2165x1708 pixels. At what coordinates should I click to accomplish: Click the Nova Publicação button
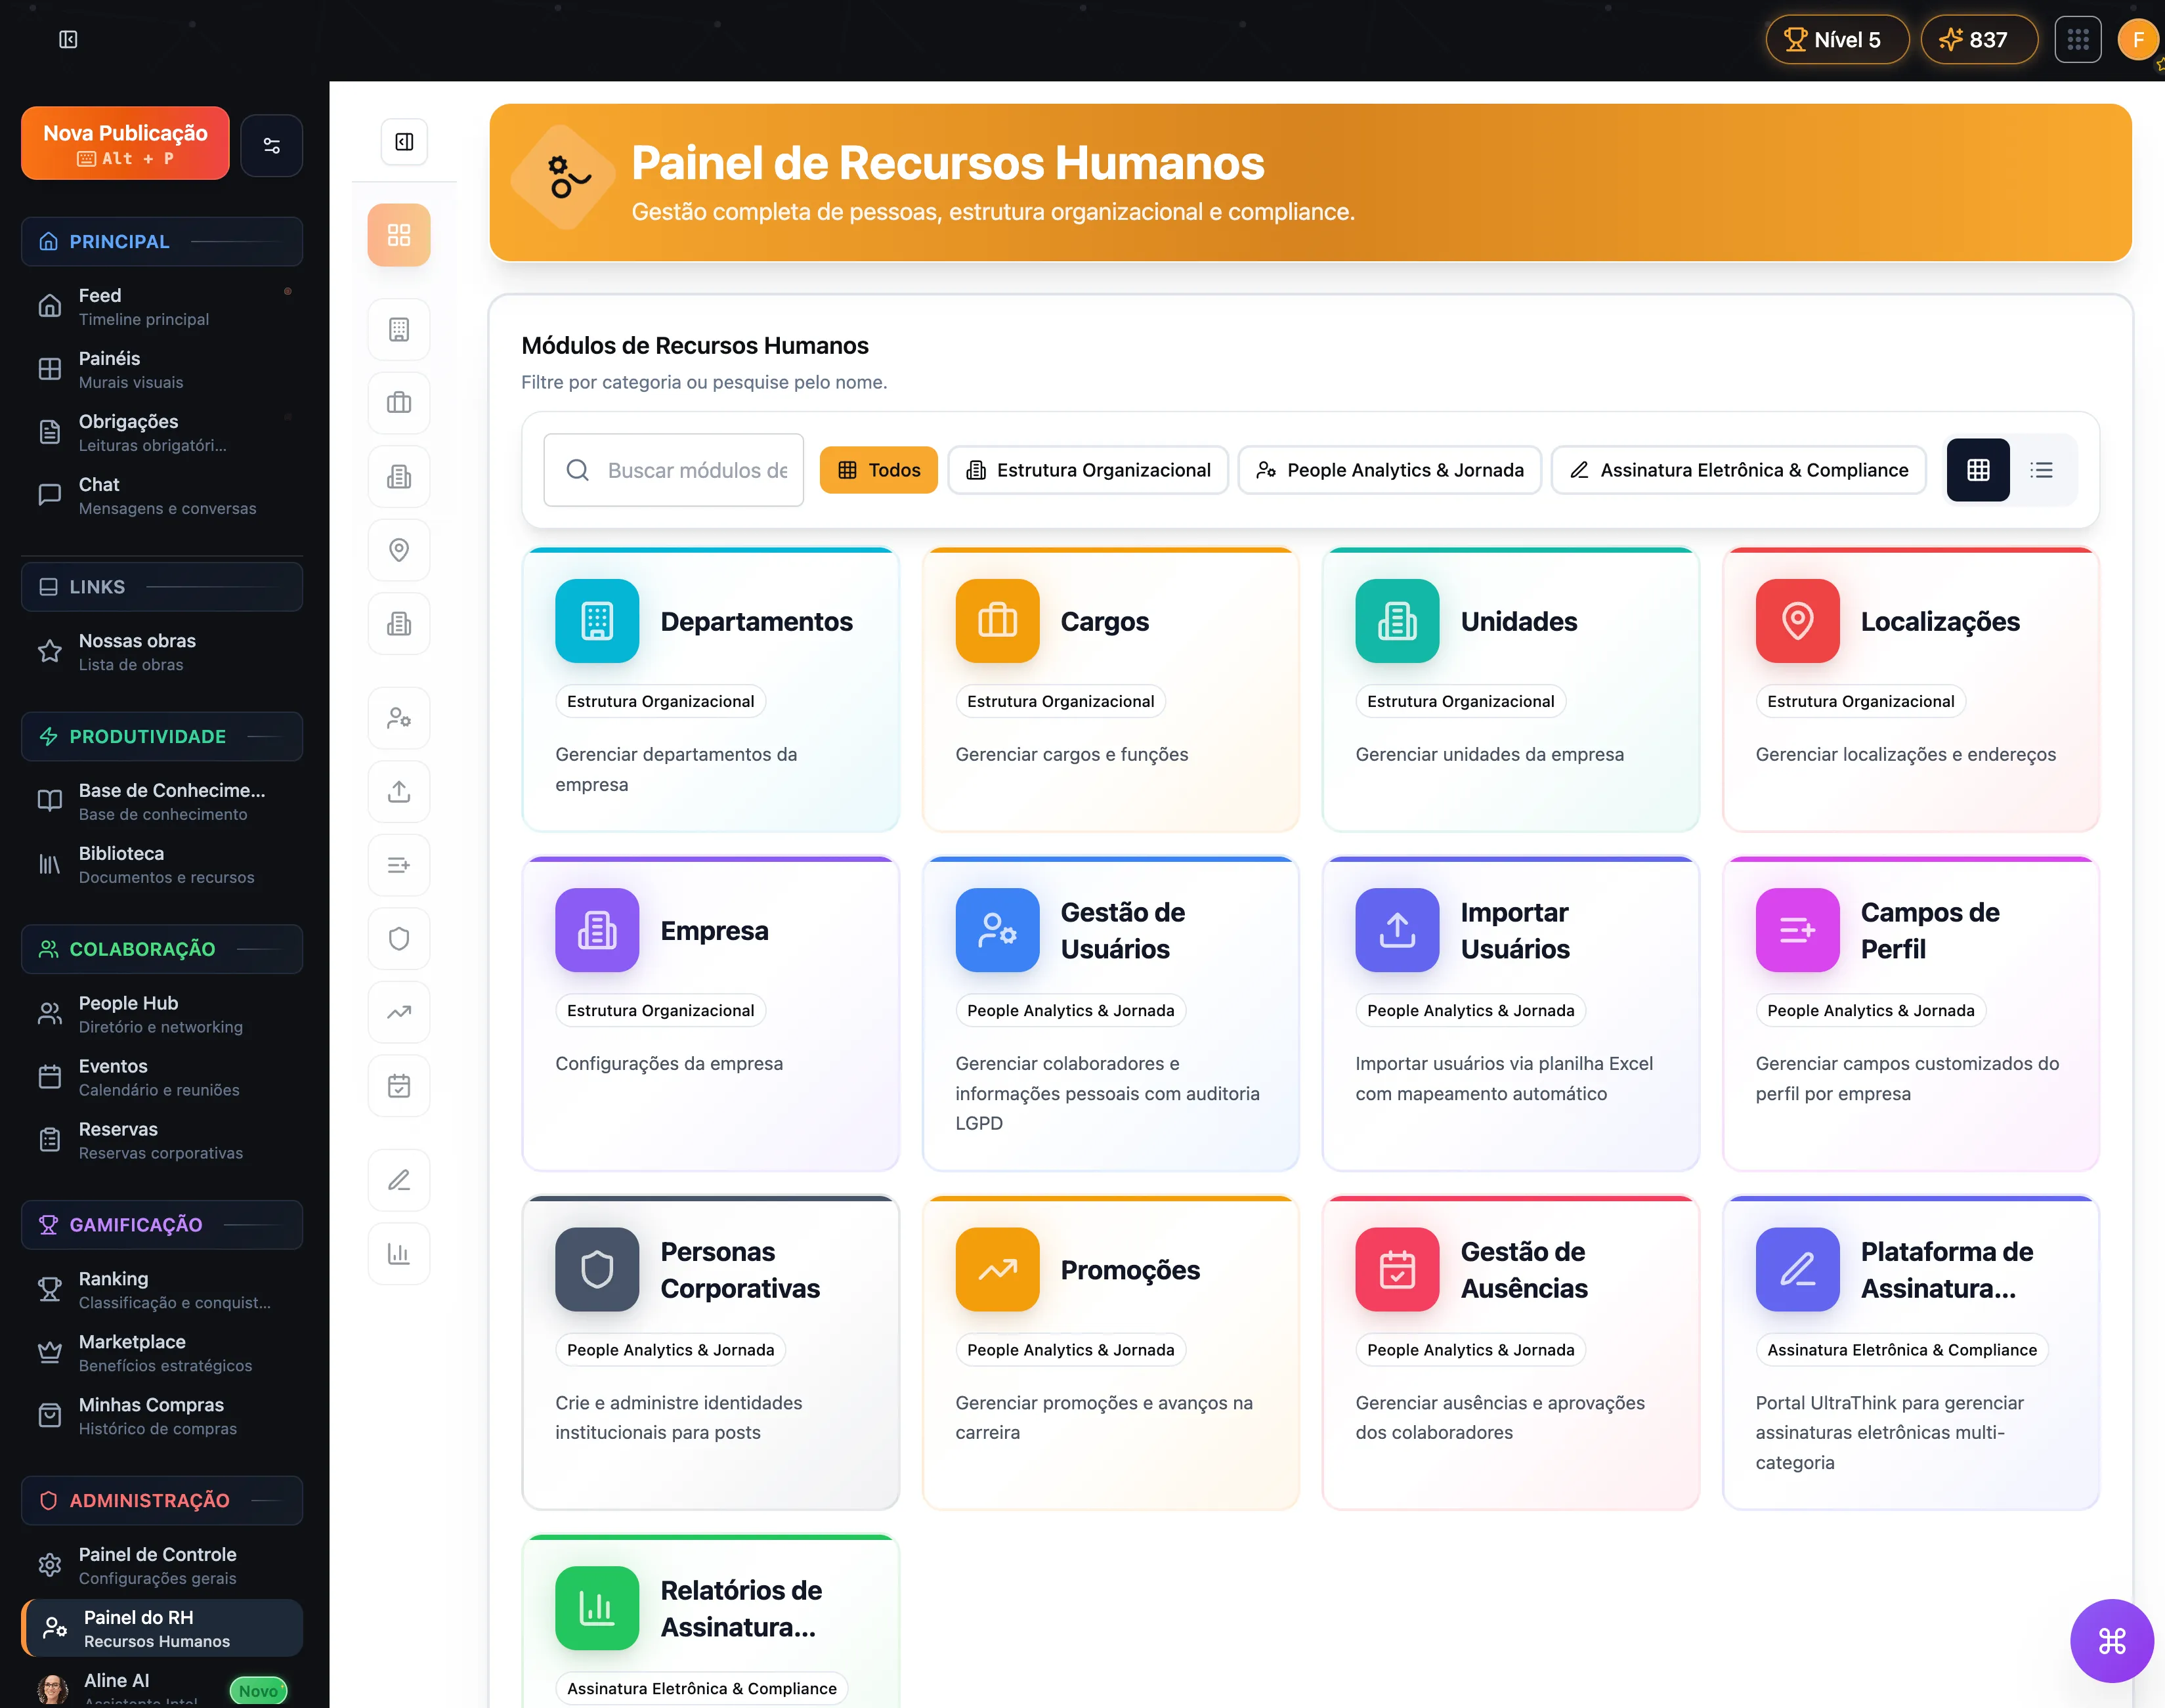pyautogui.click(x=124, y=142)
